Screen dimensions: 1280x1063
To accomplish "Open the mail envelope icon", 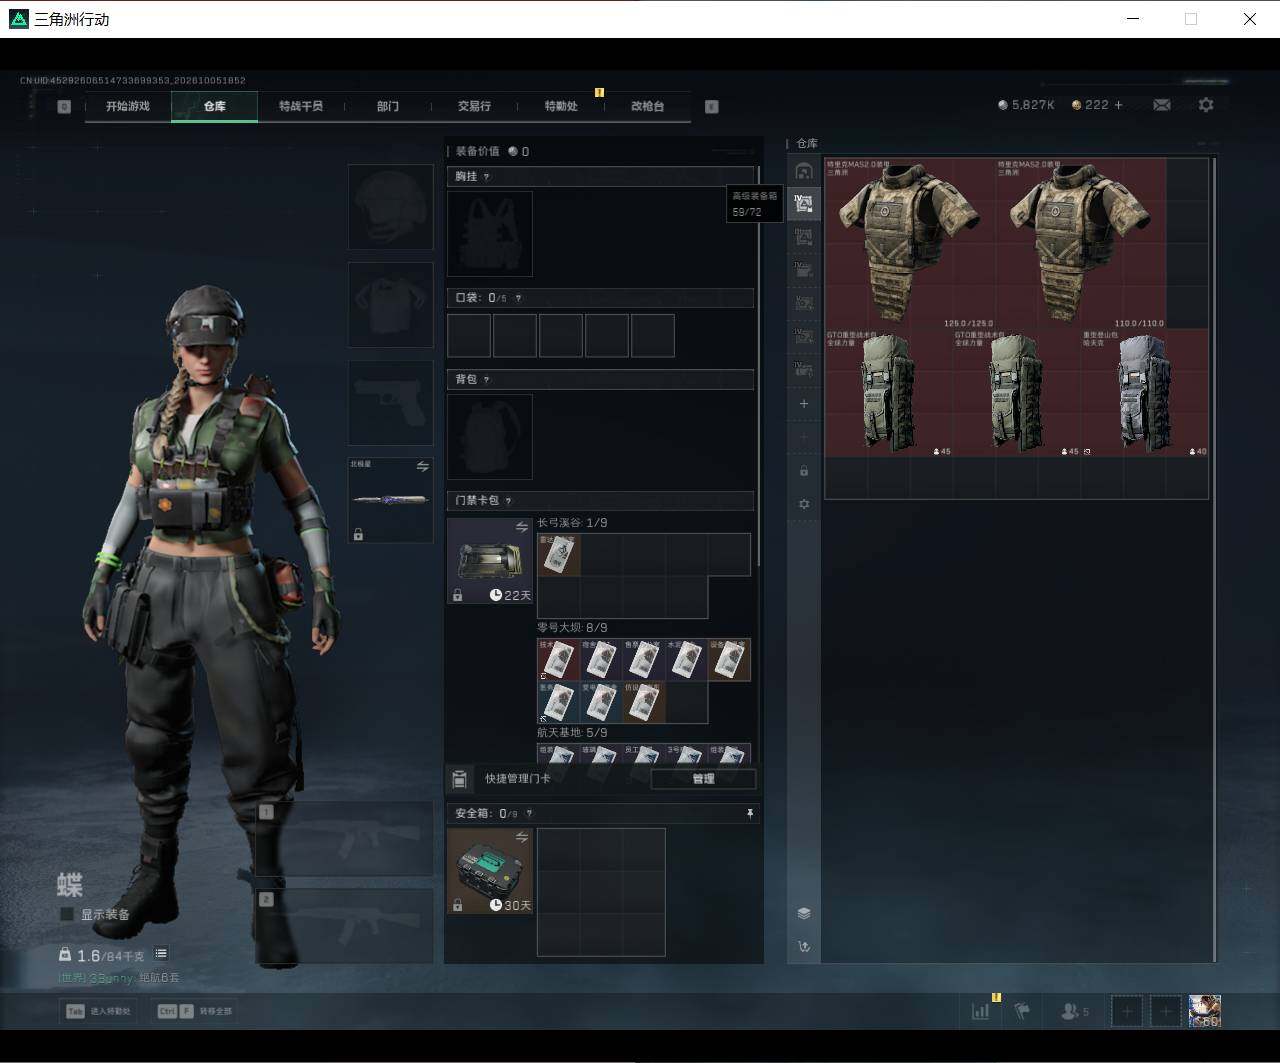I will [1162, 105].
